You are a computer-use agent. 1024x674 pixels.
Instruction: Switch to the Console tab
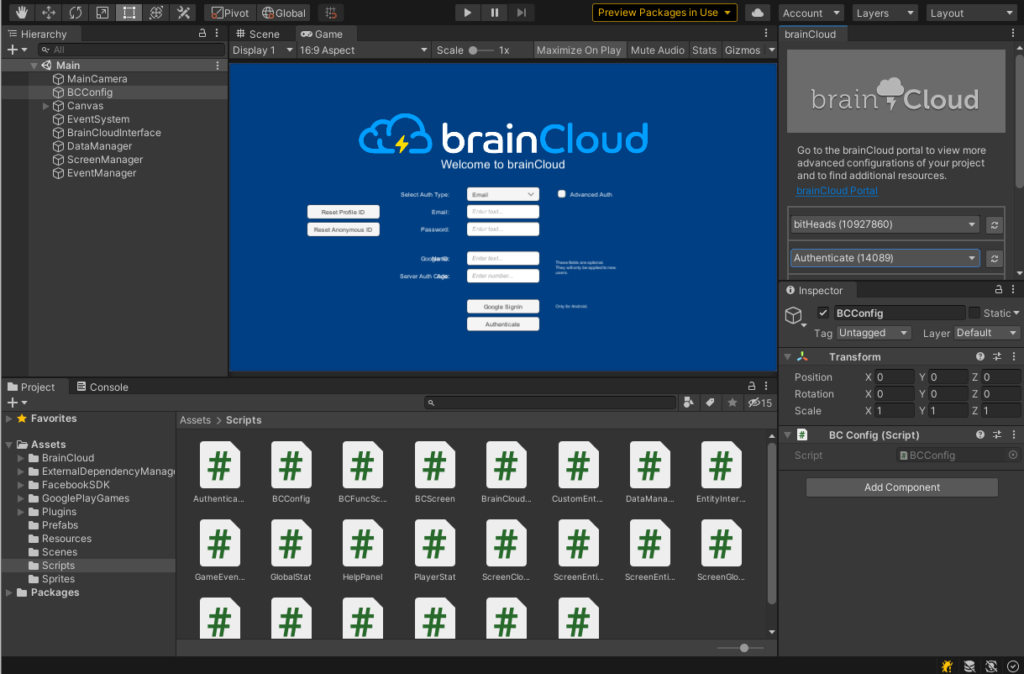click(x=103, y=387)
